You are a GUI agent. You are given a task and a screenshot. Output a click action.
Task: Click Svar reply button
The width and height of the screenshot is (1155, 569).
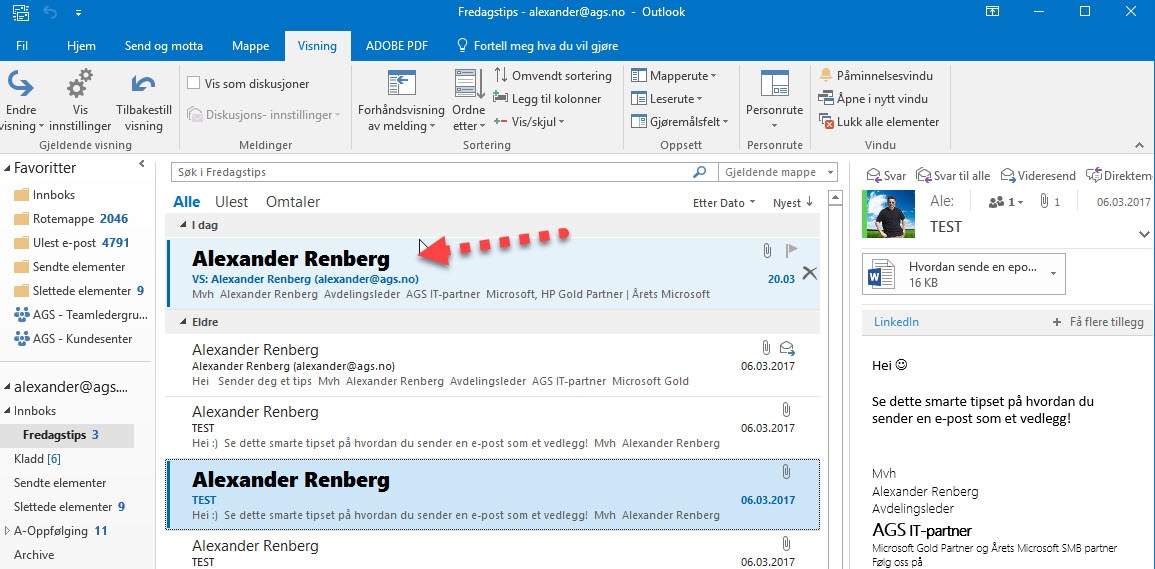coord(886,175)
